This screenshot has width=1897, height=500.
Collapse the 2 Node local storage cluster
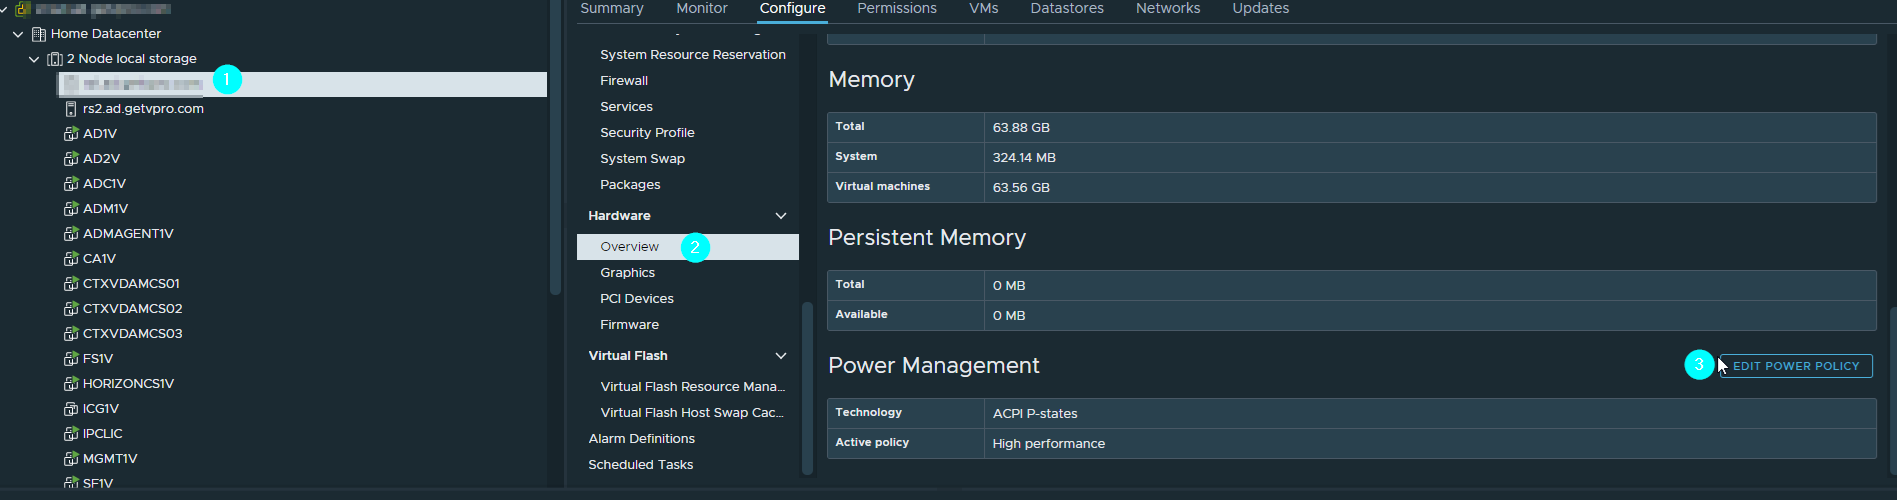tap(34, 59)
